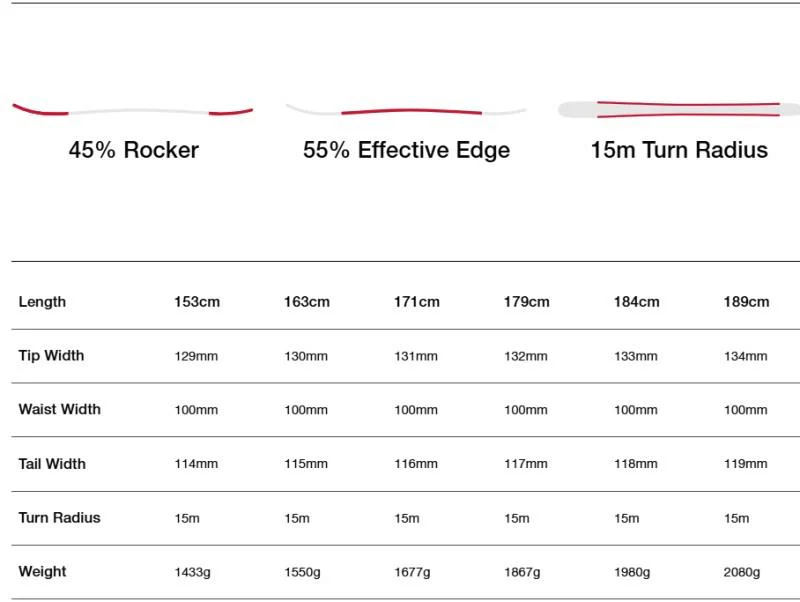
Task: Choose the 163cm length column
Action: click(x=307, y=302)
